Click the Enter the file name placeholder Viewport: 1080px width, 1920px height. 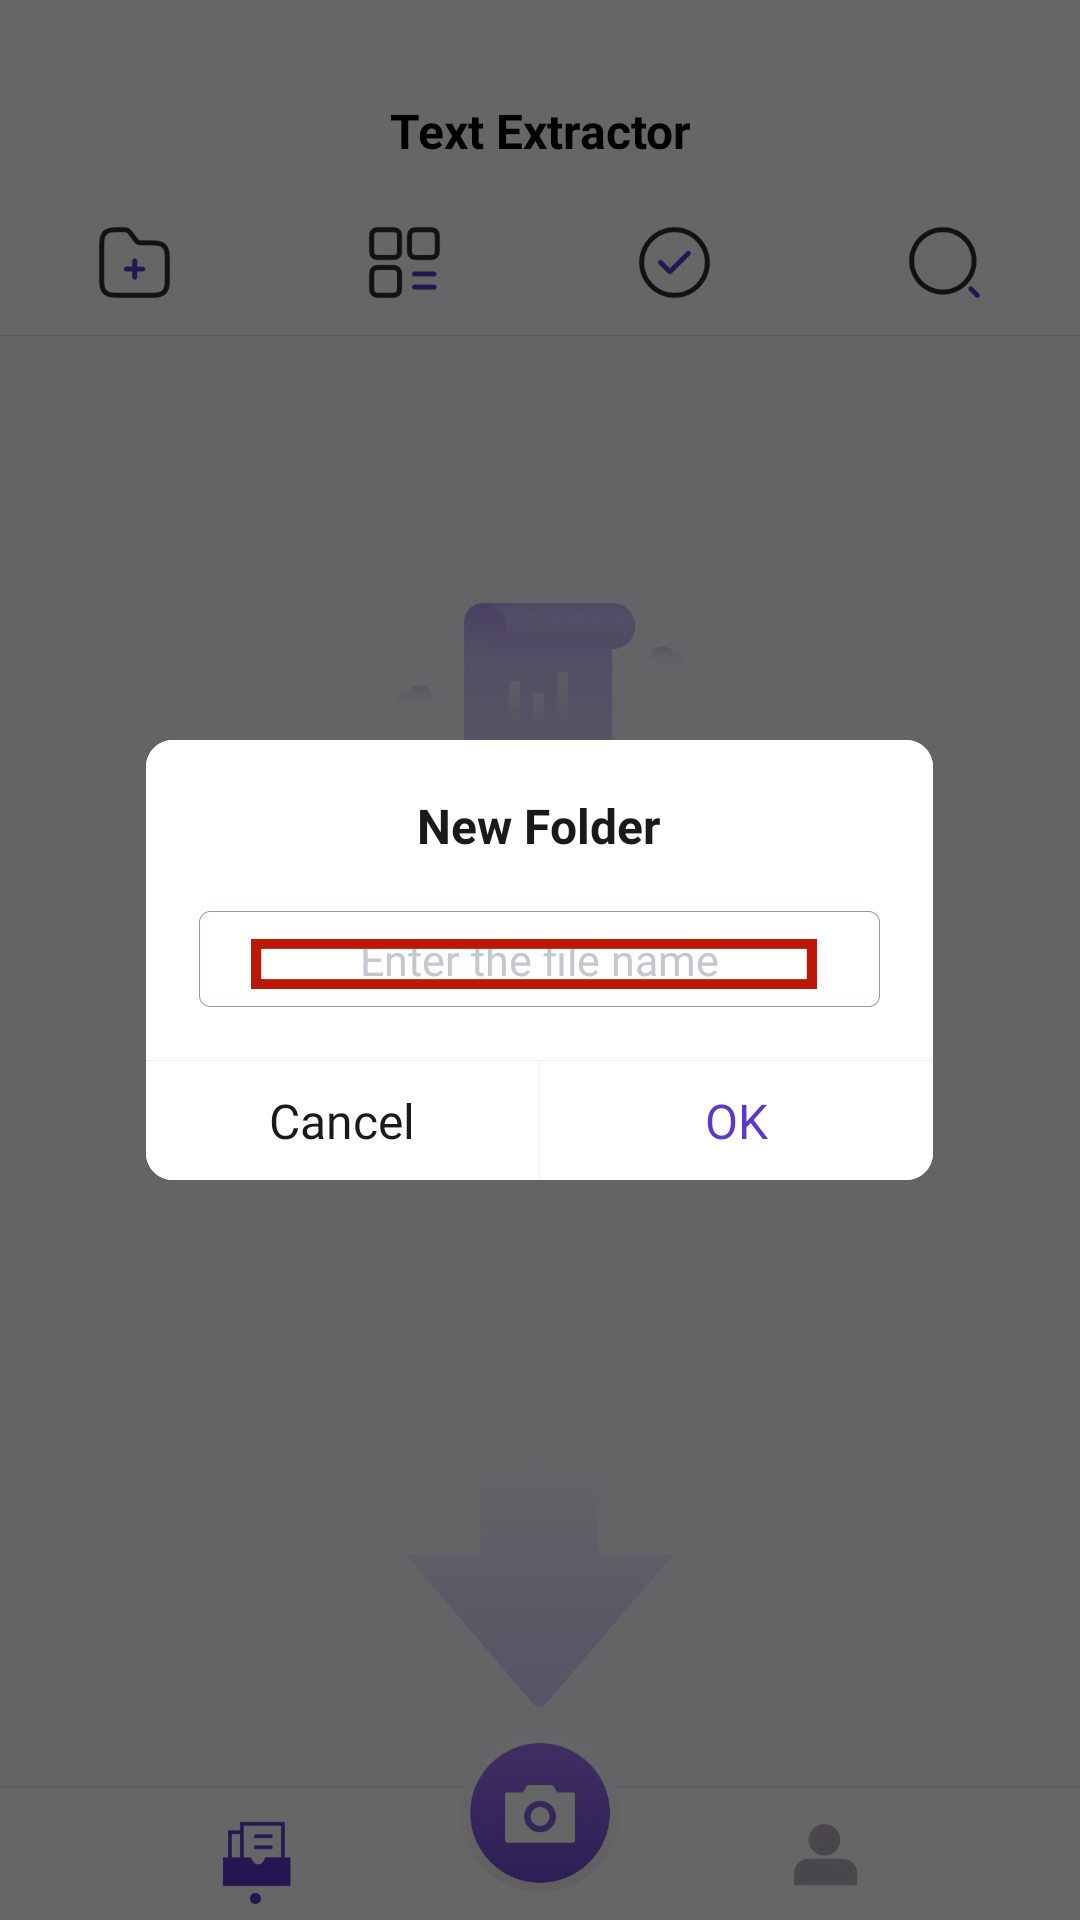pos(539,962)
